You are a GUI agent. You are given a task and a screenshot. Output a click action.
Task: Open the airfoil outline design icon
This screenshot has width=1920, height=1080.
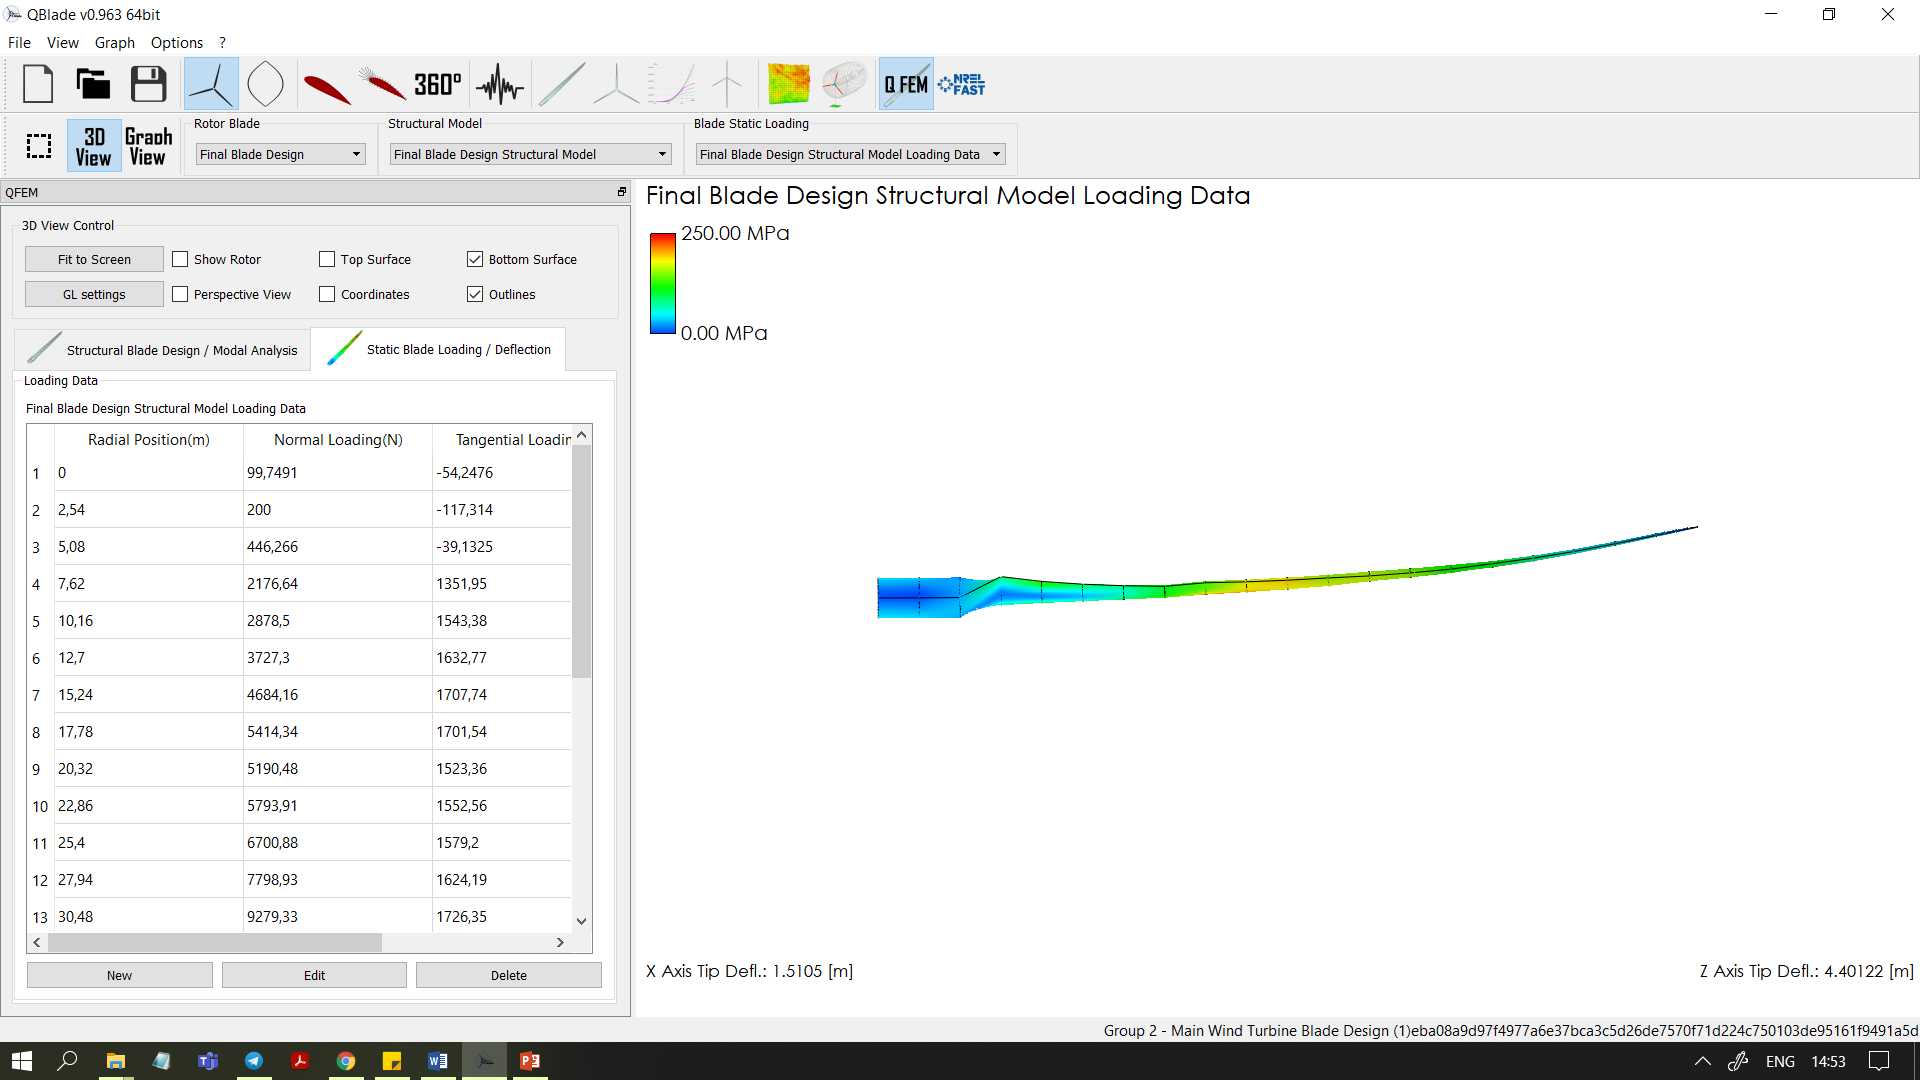click(x=266, y=84)
